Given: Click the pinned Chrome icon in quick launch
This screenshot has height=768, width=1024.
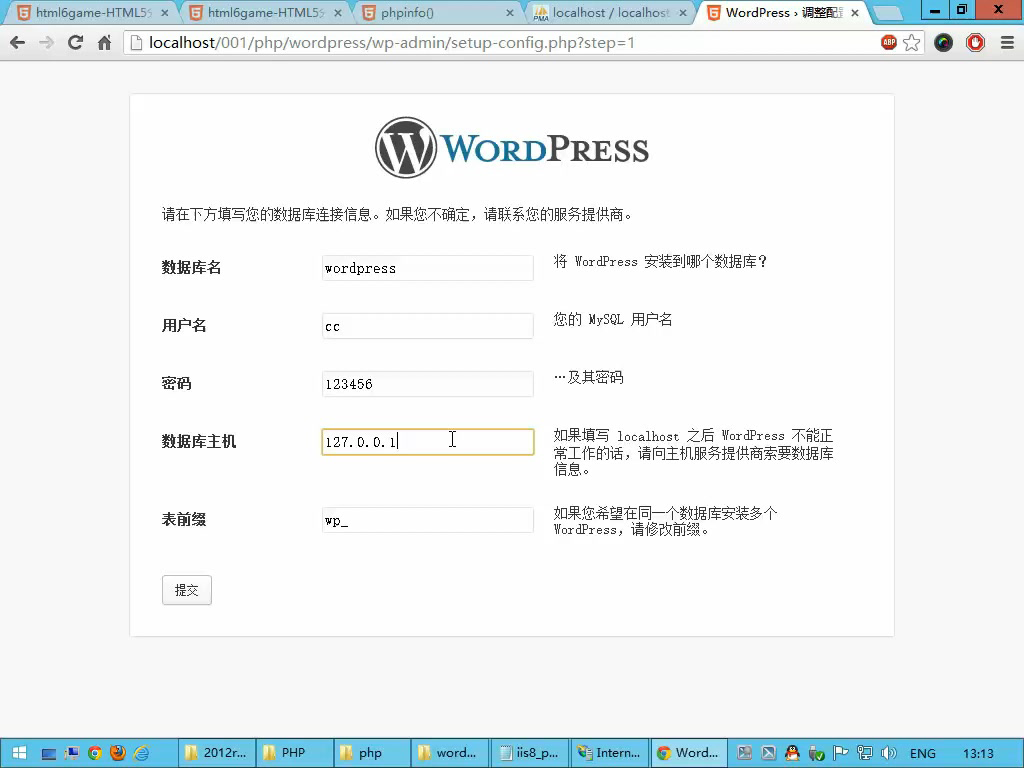Looking at the screenshot, I should click(95, 753).
